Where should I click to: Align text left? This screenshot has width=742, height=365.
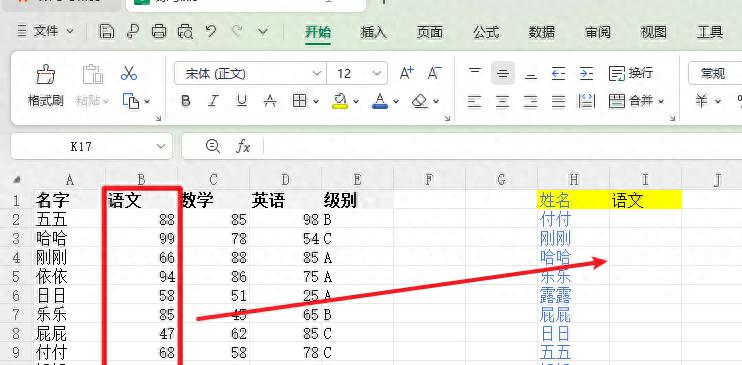pos(475,101)
